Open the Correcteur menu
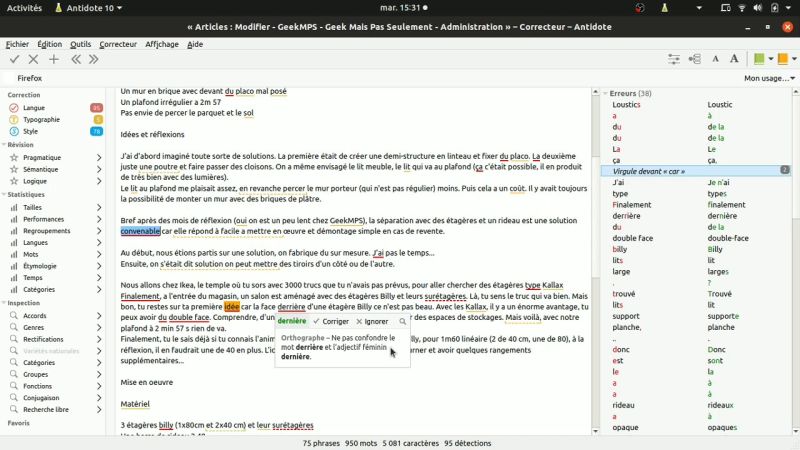The image size is (800, 450). coord(118,44)
